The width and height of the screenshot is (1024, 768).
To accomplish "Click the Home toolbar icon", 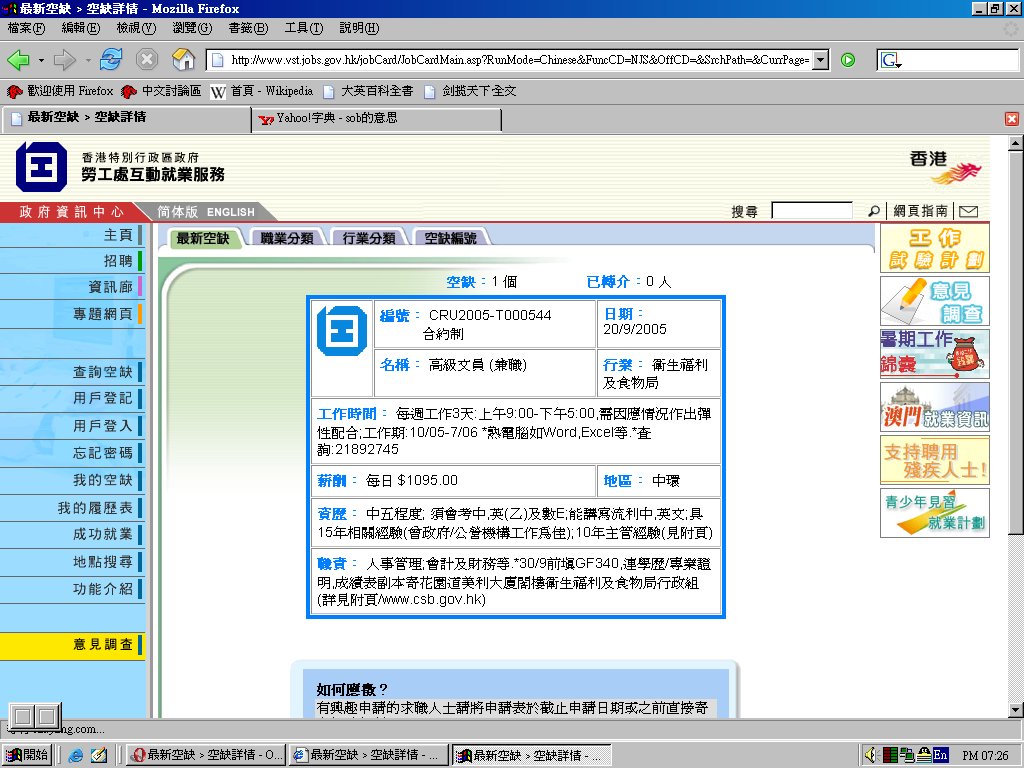I will (183, 59).
